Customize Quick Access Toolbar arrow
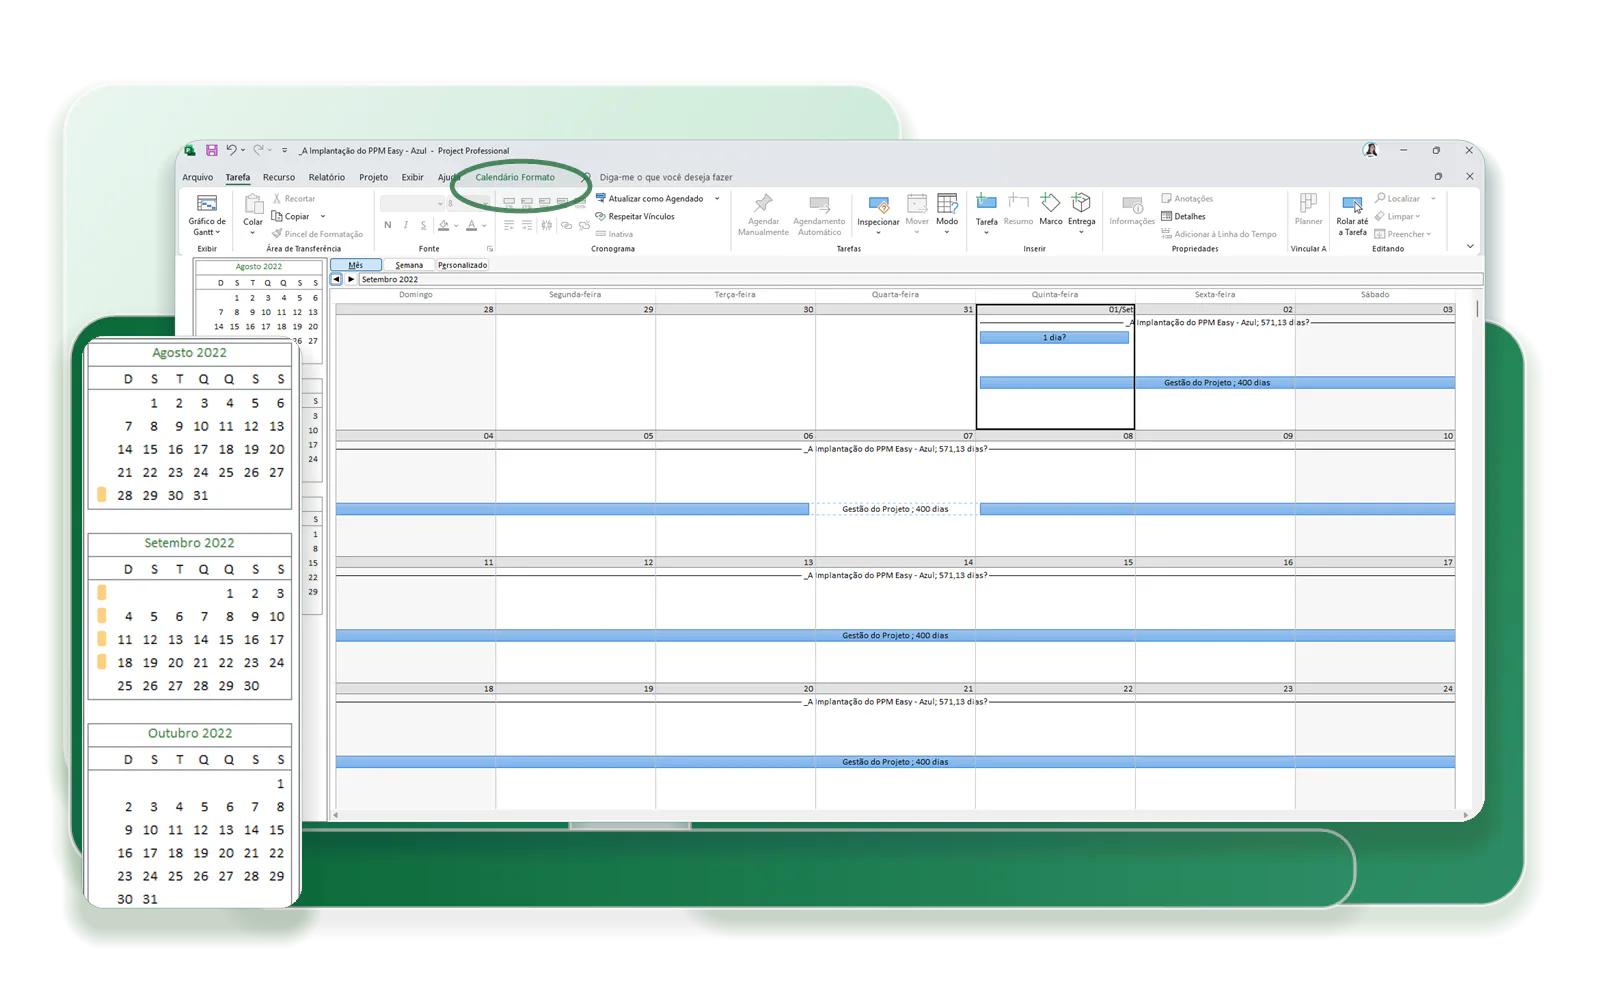The image size is (1600, 1000). point(285,150)
